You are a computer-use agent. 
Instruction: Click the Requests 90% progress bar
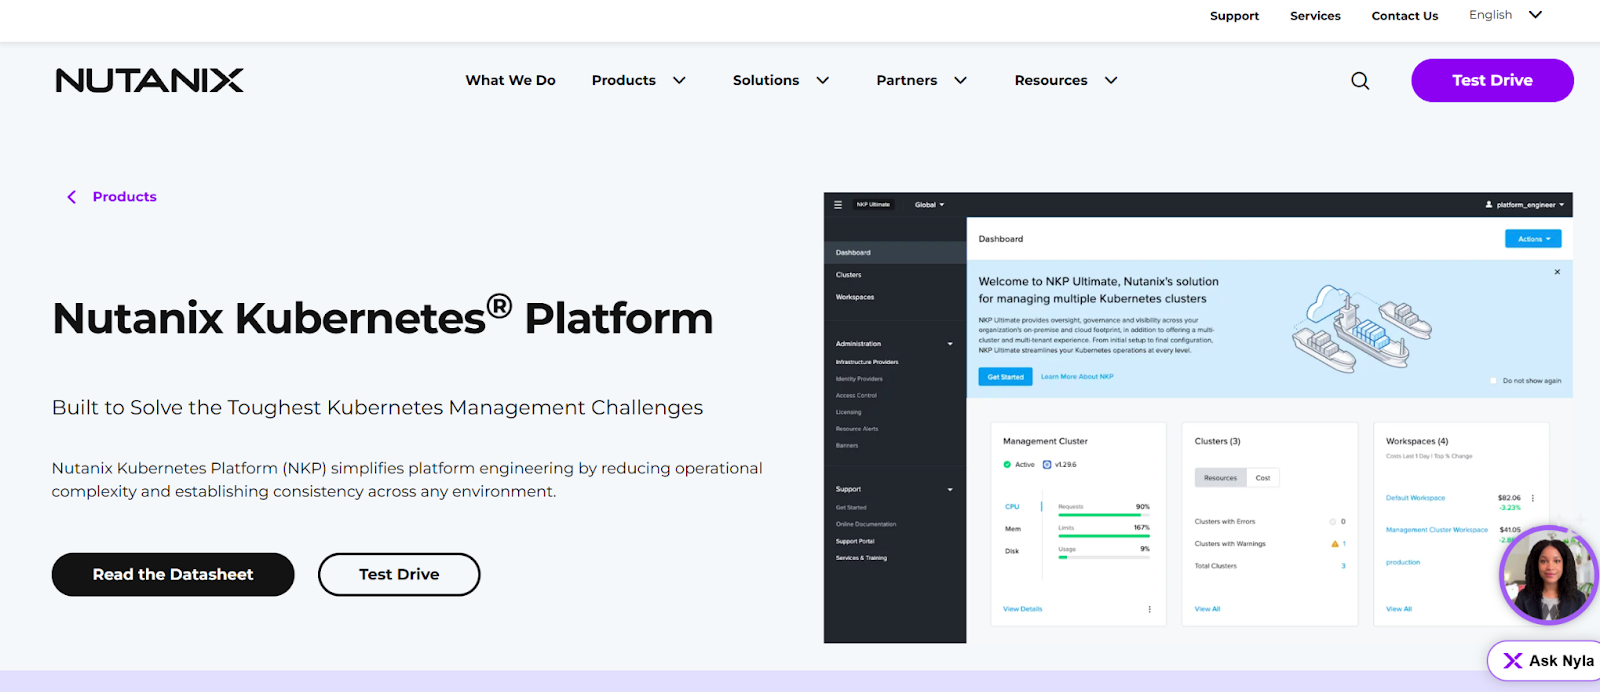1104,515
